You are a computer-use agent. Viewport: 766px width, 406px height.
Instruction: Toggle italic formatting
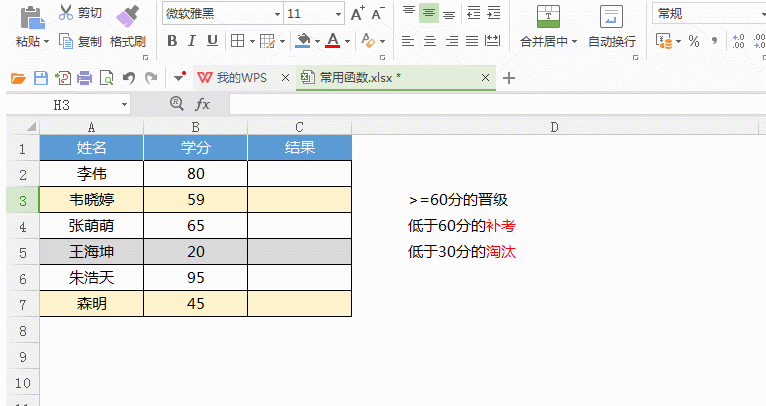(192, 41)
